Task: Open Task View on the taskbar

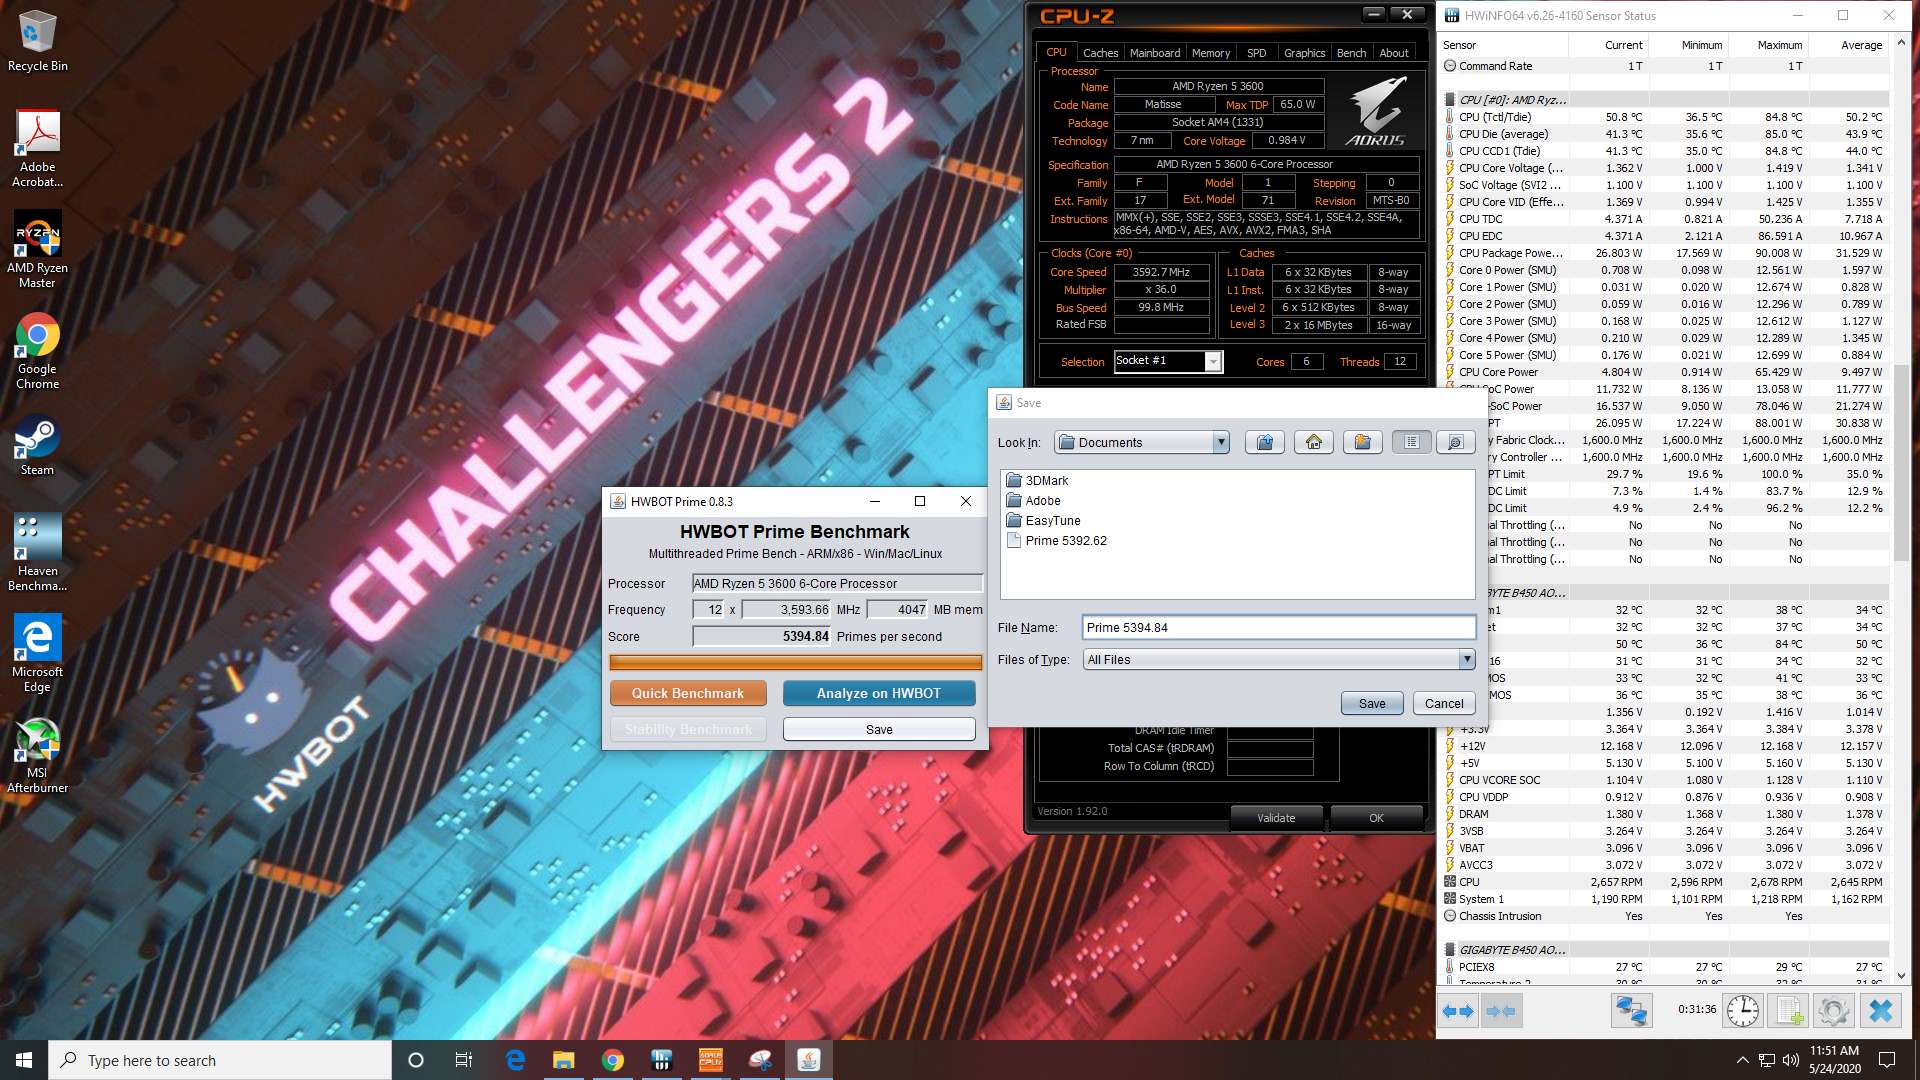Action: [464, 1060]
